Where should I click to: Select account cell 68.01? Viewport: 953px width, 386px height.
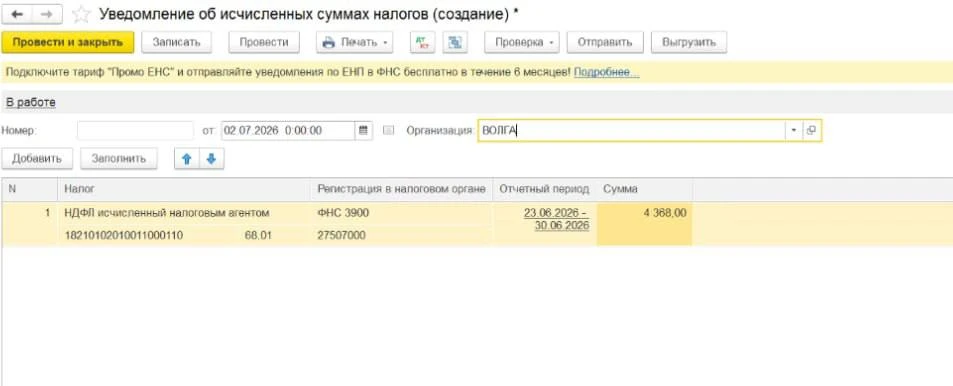258,235
